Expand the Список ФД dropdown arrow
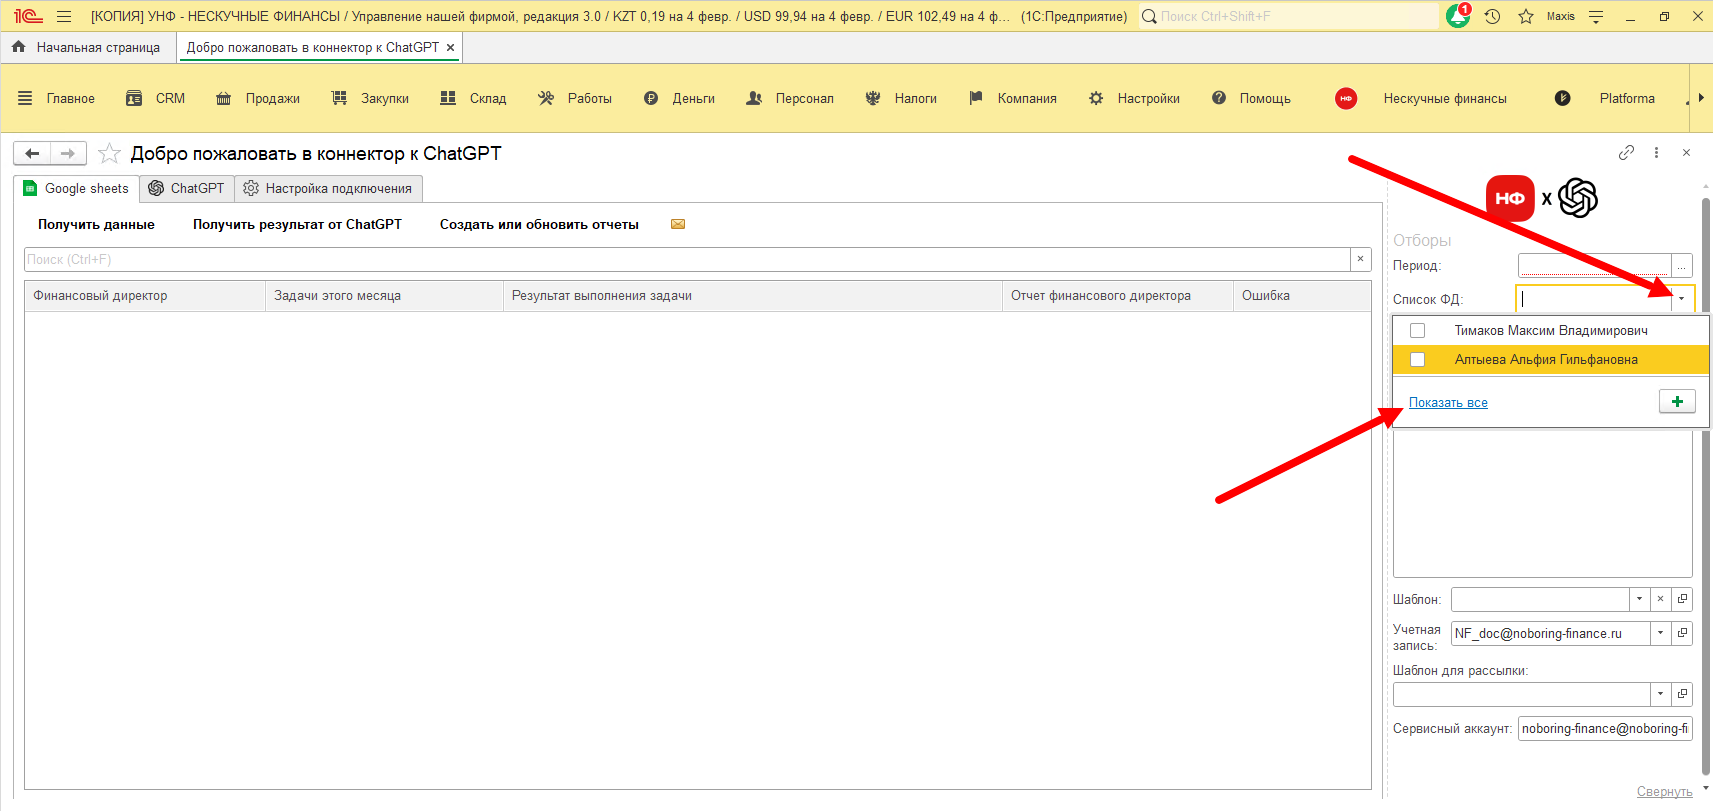Screen dimensions: 1713x811 [1682, 299]
